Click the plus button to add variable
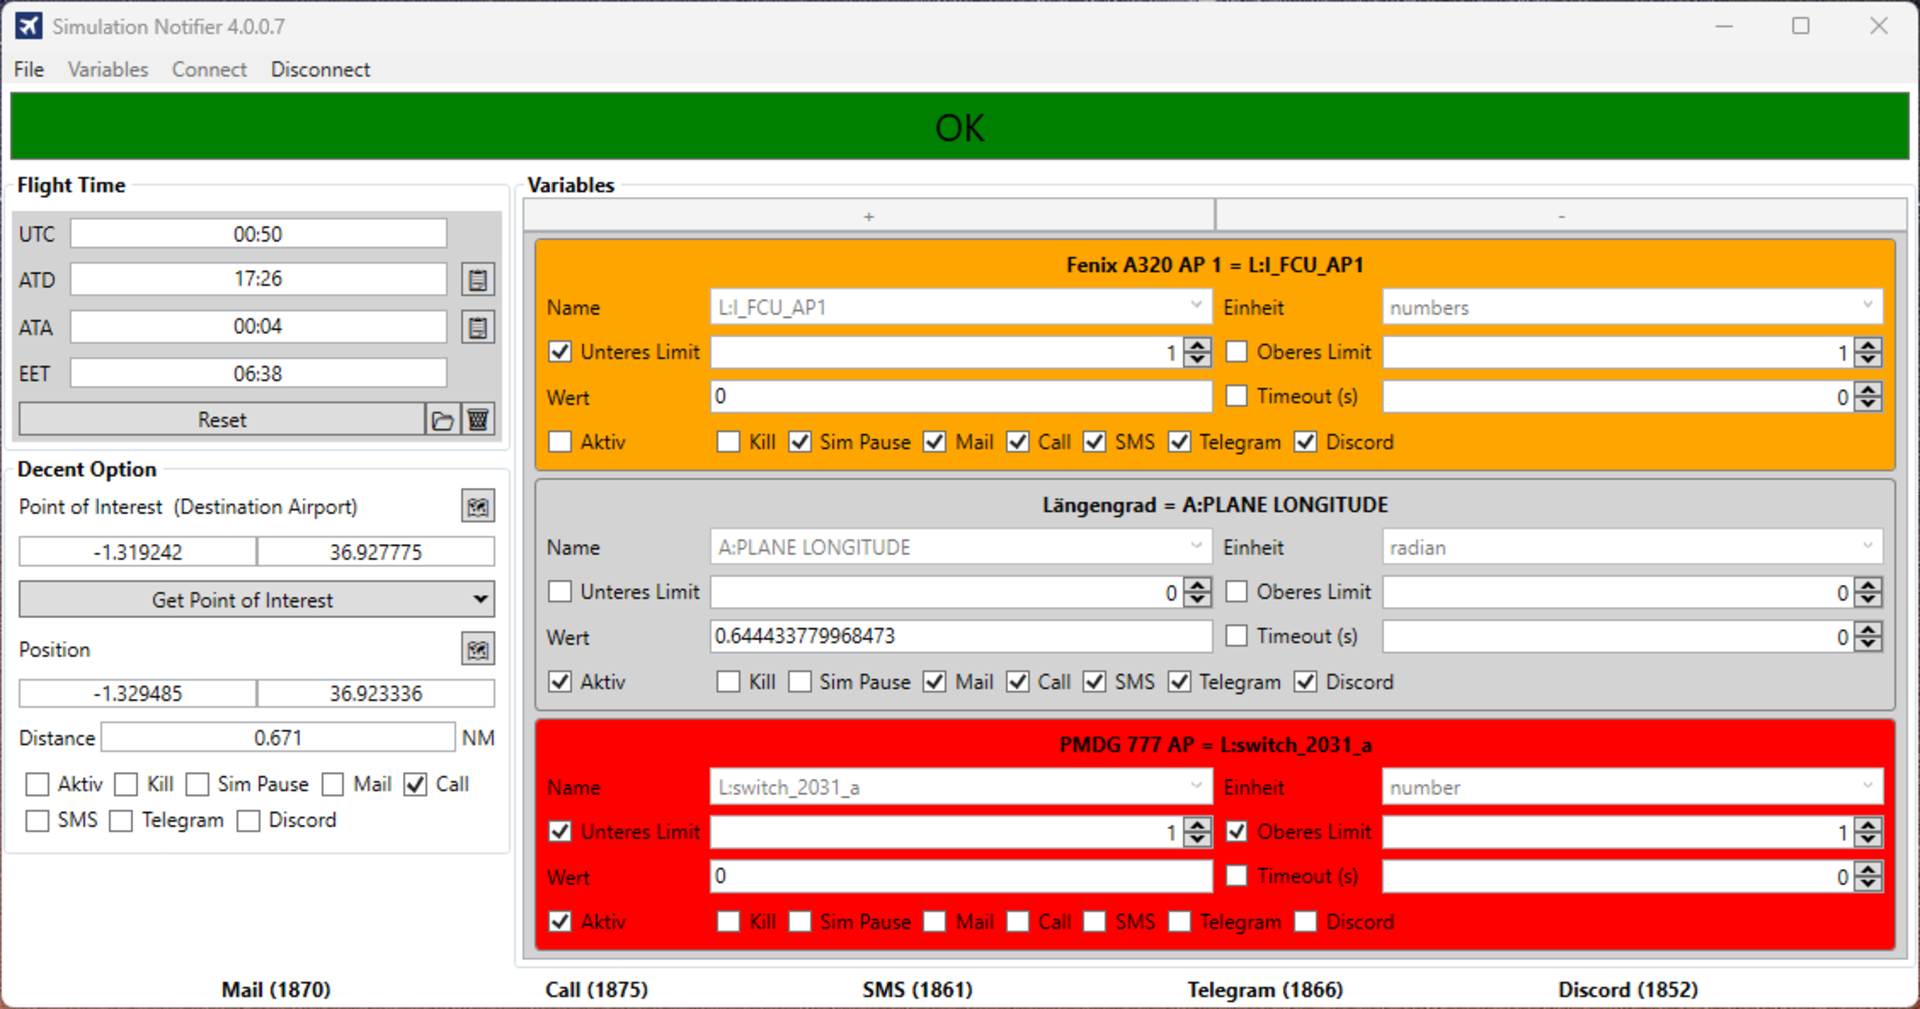1920x1009 pixels. point(868,216)
